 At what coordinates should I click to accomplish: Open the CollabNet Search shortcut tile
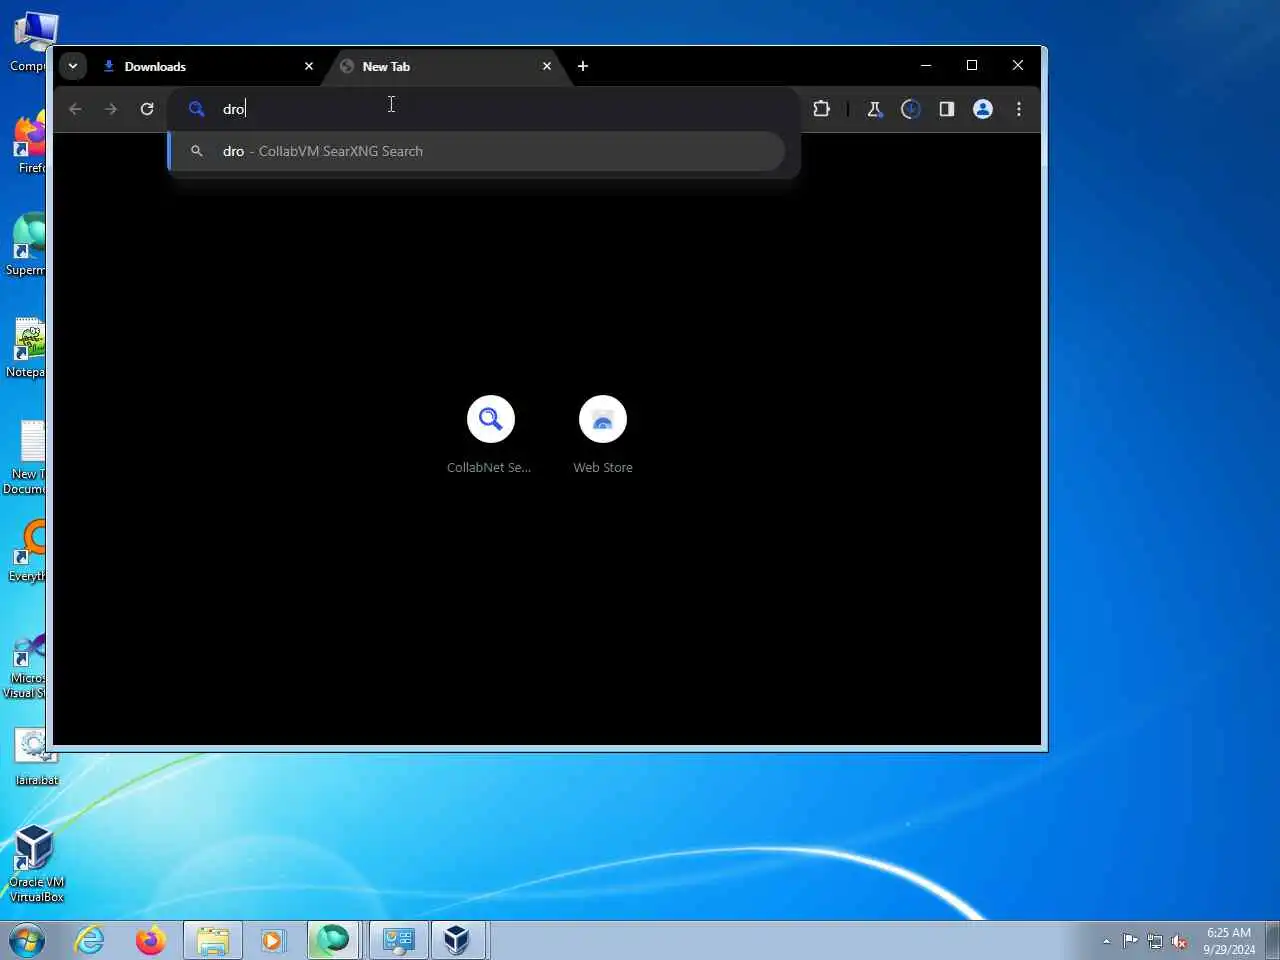click(490, 434)
